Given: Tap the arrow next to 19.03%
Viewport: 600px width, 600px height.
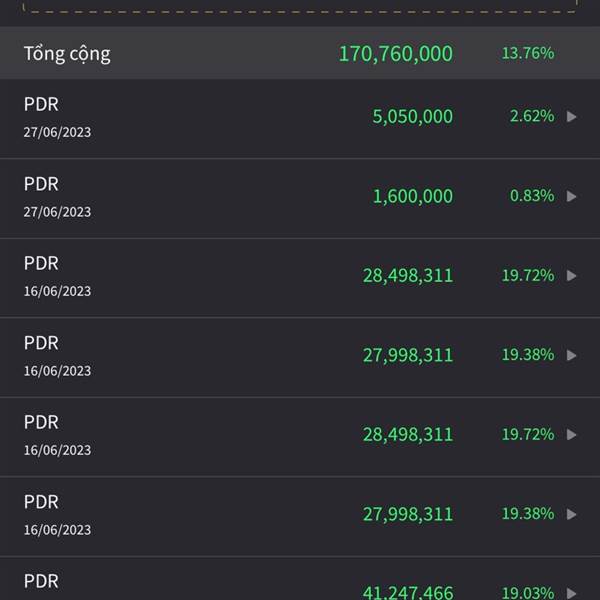Looking at the screenshot, I should [571, 593].
